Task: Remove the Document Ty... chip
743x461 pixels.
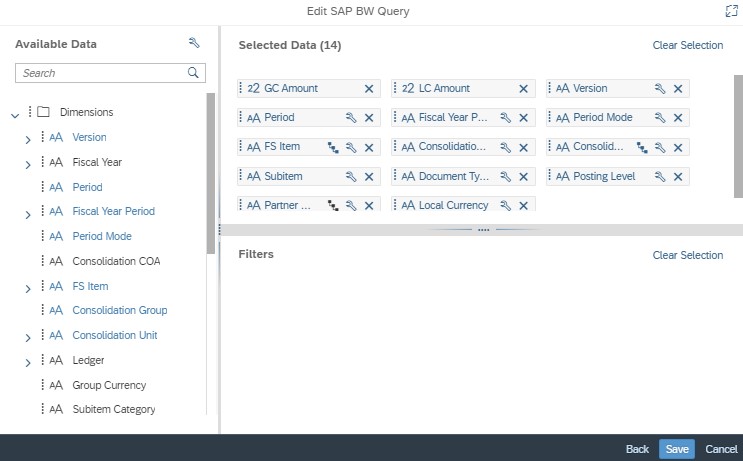Action: coord(523,177)
